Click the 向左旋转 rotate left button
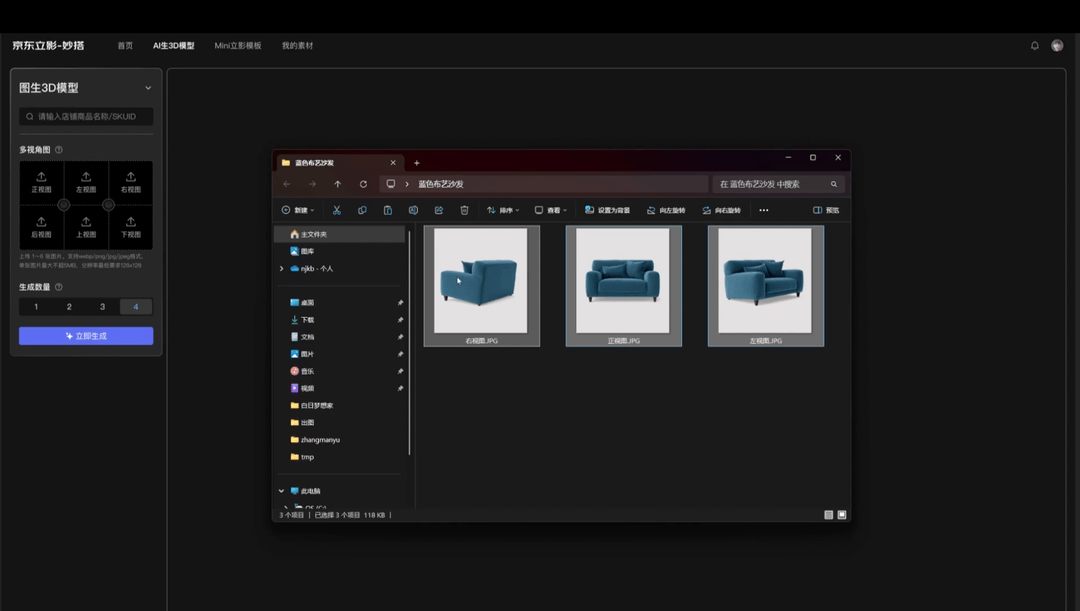 [x=666, y=210]
